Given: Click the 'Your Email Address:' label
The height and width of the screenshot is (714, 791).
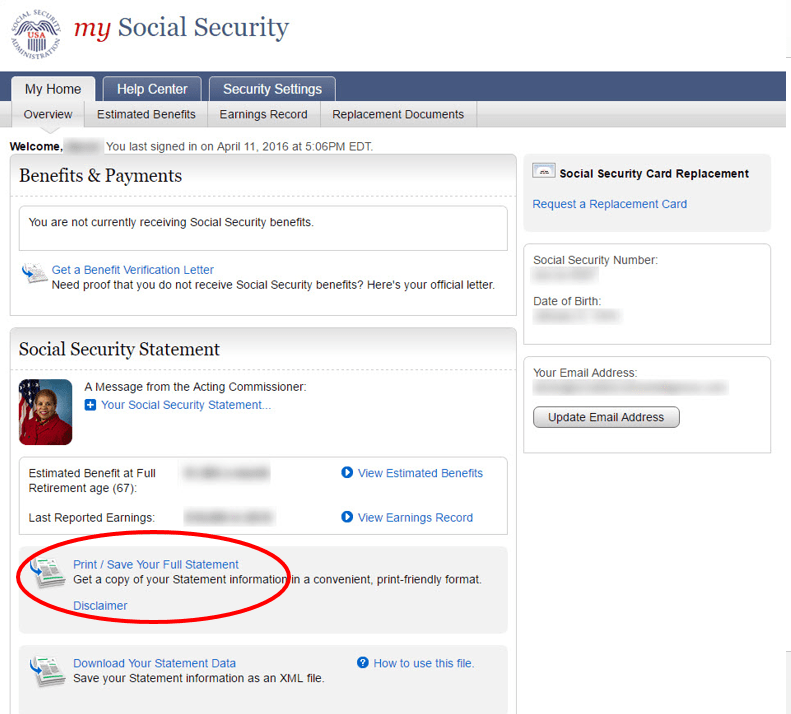Looking at the screenshot, I should tap(585, 373).
